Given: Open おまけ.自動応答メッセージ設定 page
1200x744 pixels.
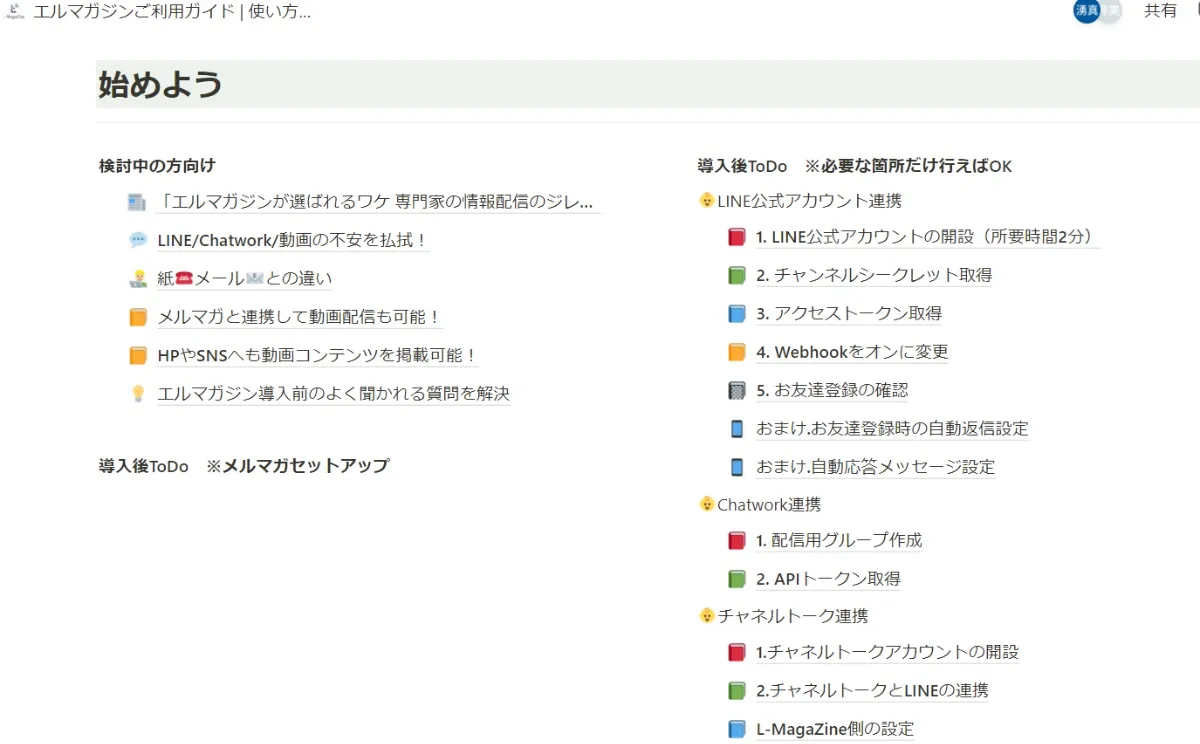Looking at the screenshot, I should [875, 467].
